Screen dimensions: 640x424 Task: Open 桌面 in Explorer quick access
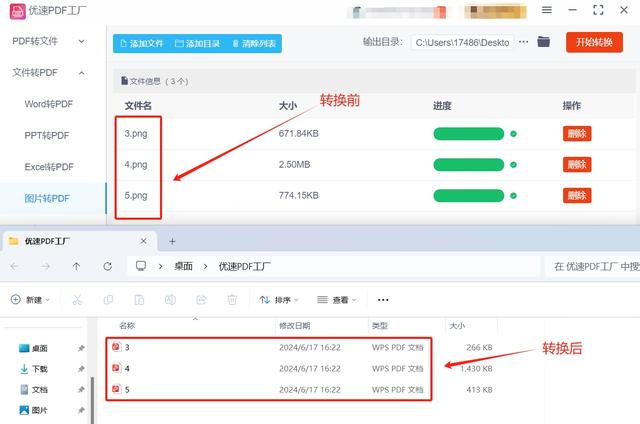[x=33, y=348]
